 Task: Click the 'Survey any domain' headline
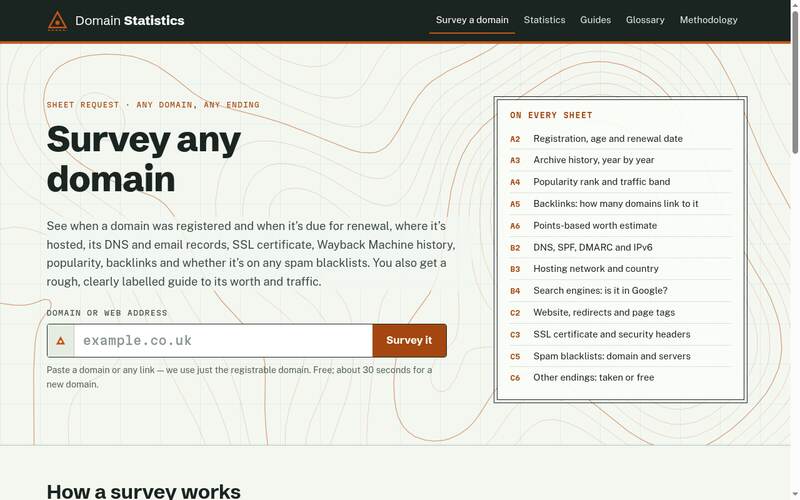(143, 159)
